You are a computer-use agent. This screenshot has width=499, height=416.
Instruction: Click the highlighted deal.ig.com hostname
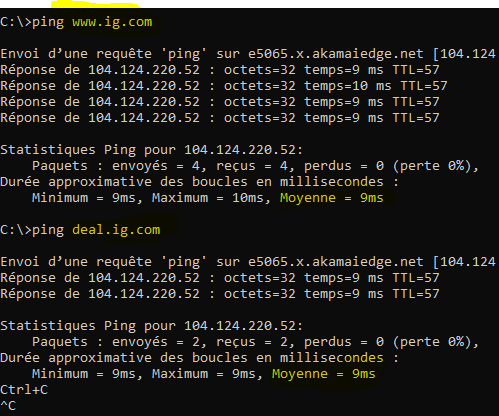click(x=116, y=230)
